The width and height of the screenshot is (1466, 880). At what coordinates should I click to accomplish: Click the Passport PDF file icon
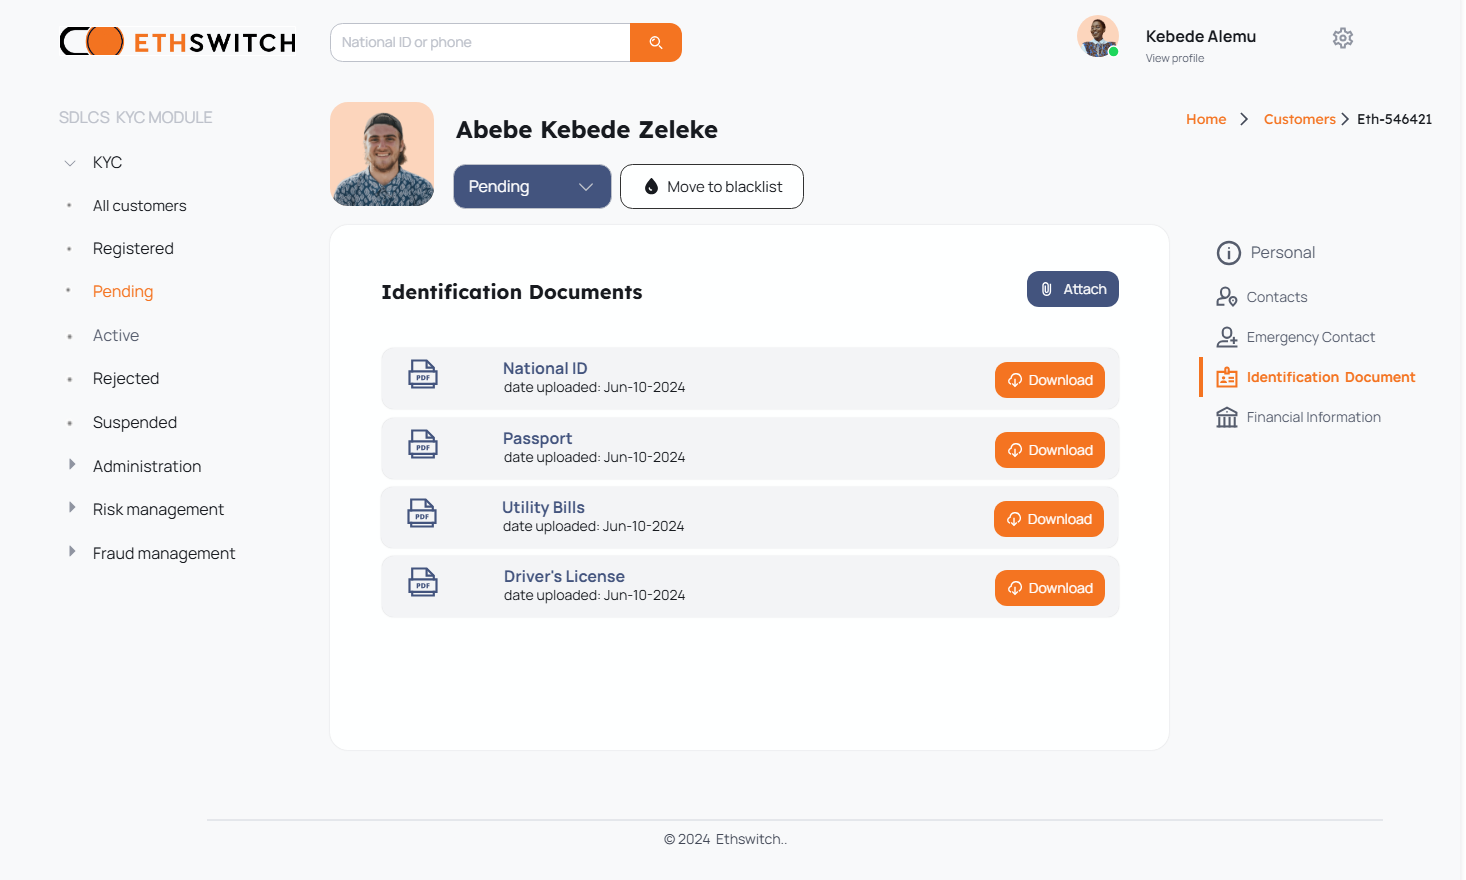[x=423, y=444]
